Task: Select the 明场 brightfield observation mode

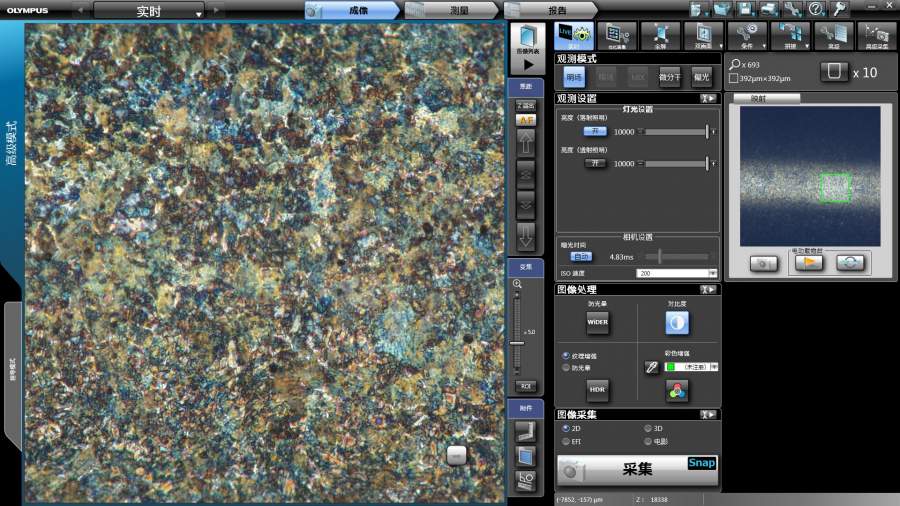Action: click(x=574, y=77)
